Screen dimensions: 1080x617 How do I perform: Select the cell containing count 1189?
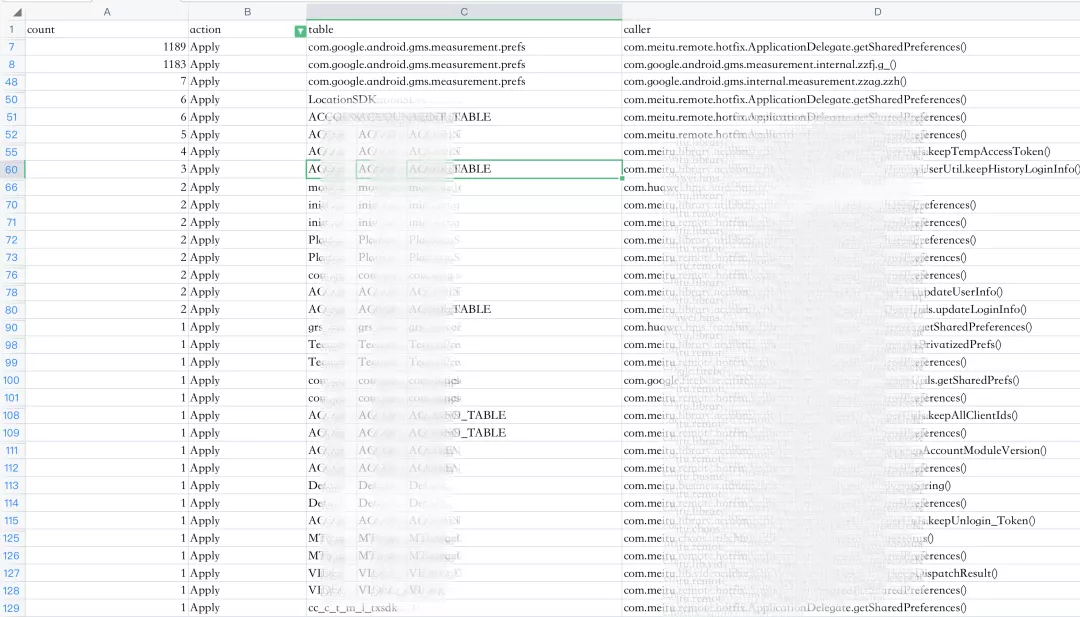(106, 47)
